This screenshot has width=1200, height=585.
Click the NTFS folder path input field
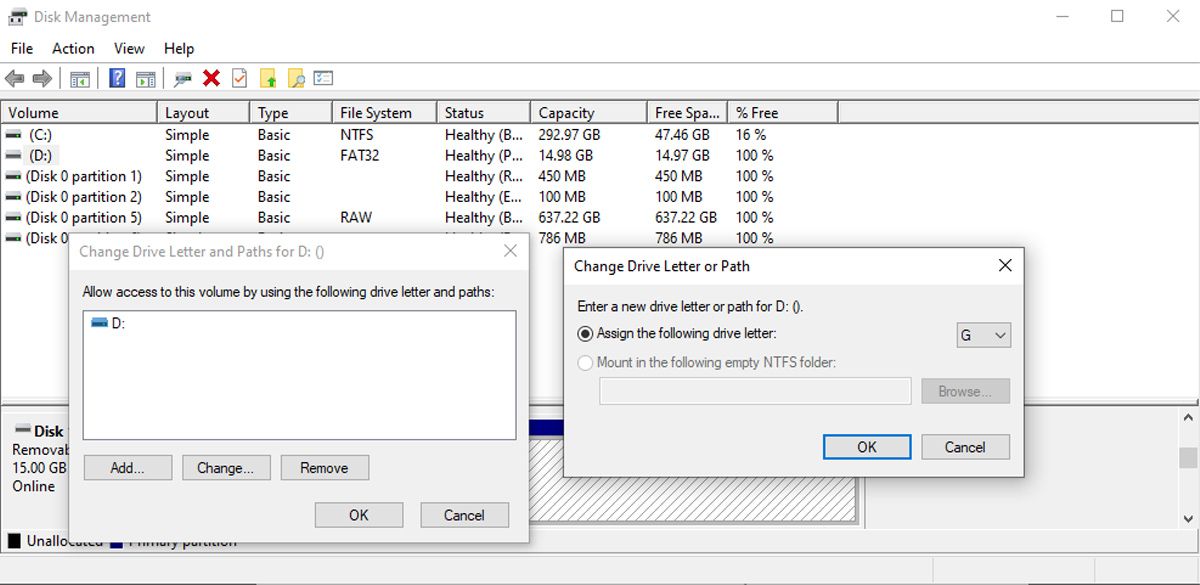[x=755, y=390]
